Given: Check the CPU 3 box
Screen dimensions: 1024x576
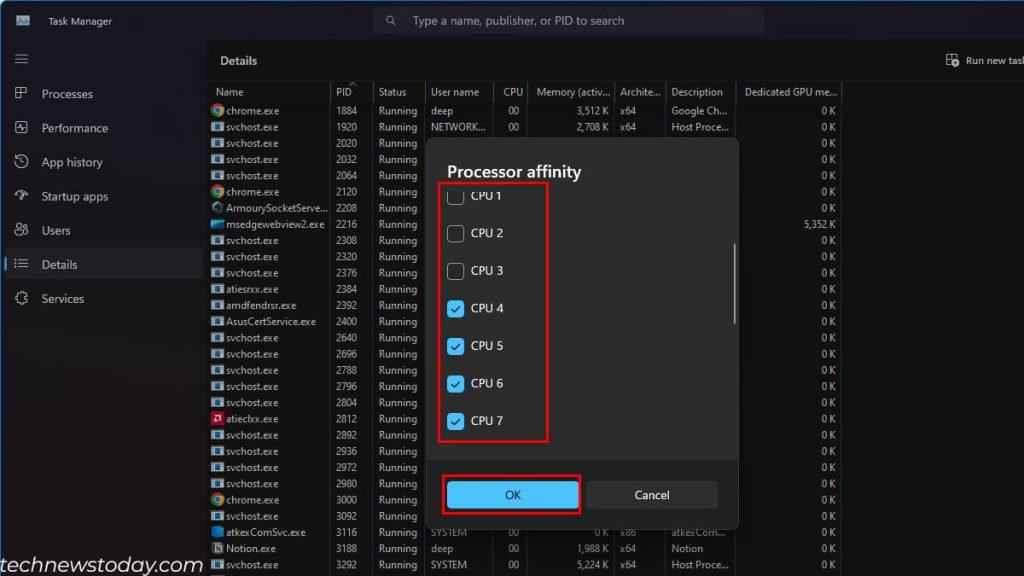Looking at the screenshot, I should 455,271.
